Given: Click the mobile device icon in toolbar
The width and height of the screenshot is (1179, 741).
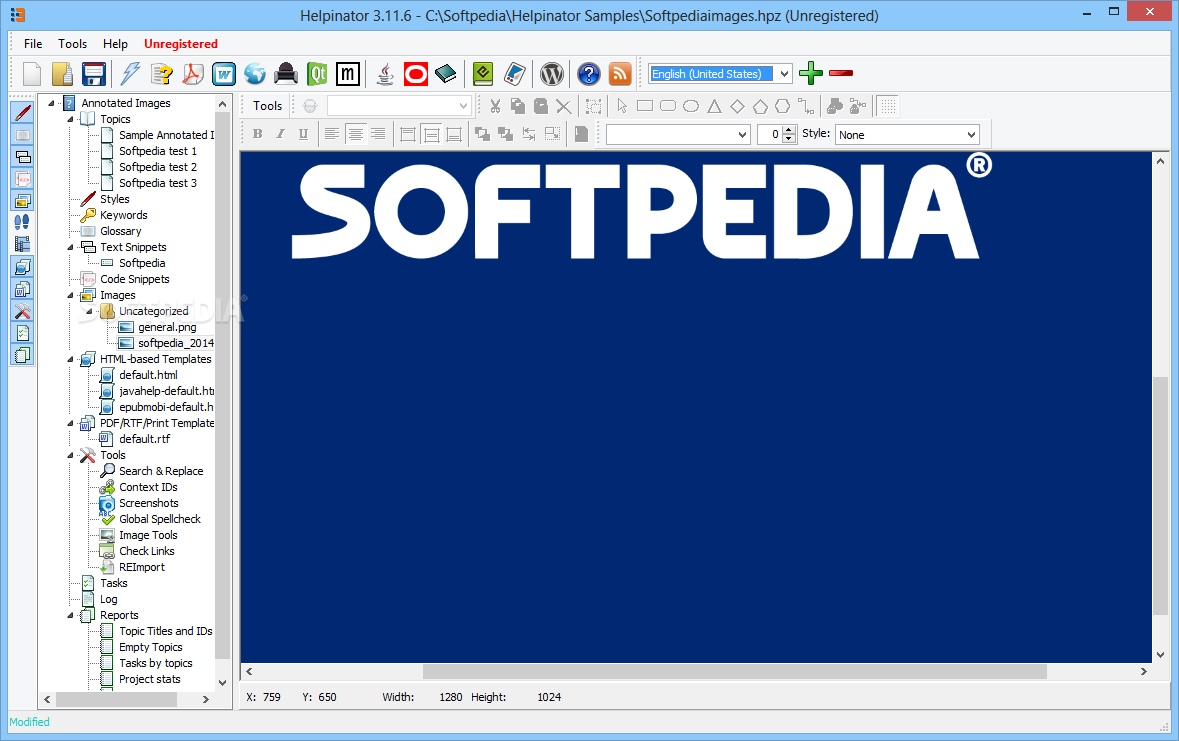Looking at the screenshot, I should 514,74.
